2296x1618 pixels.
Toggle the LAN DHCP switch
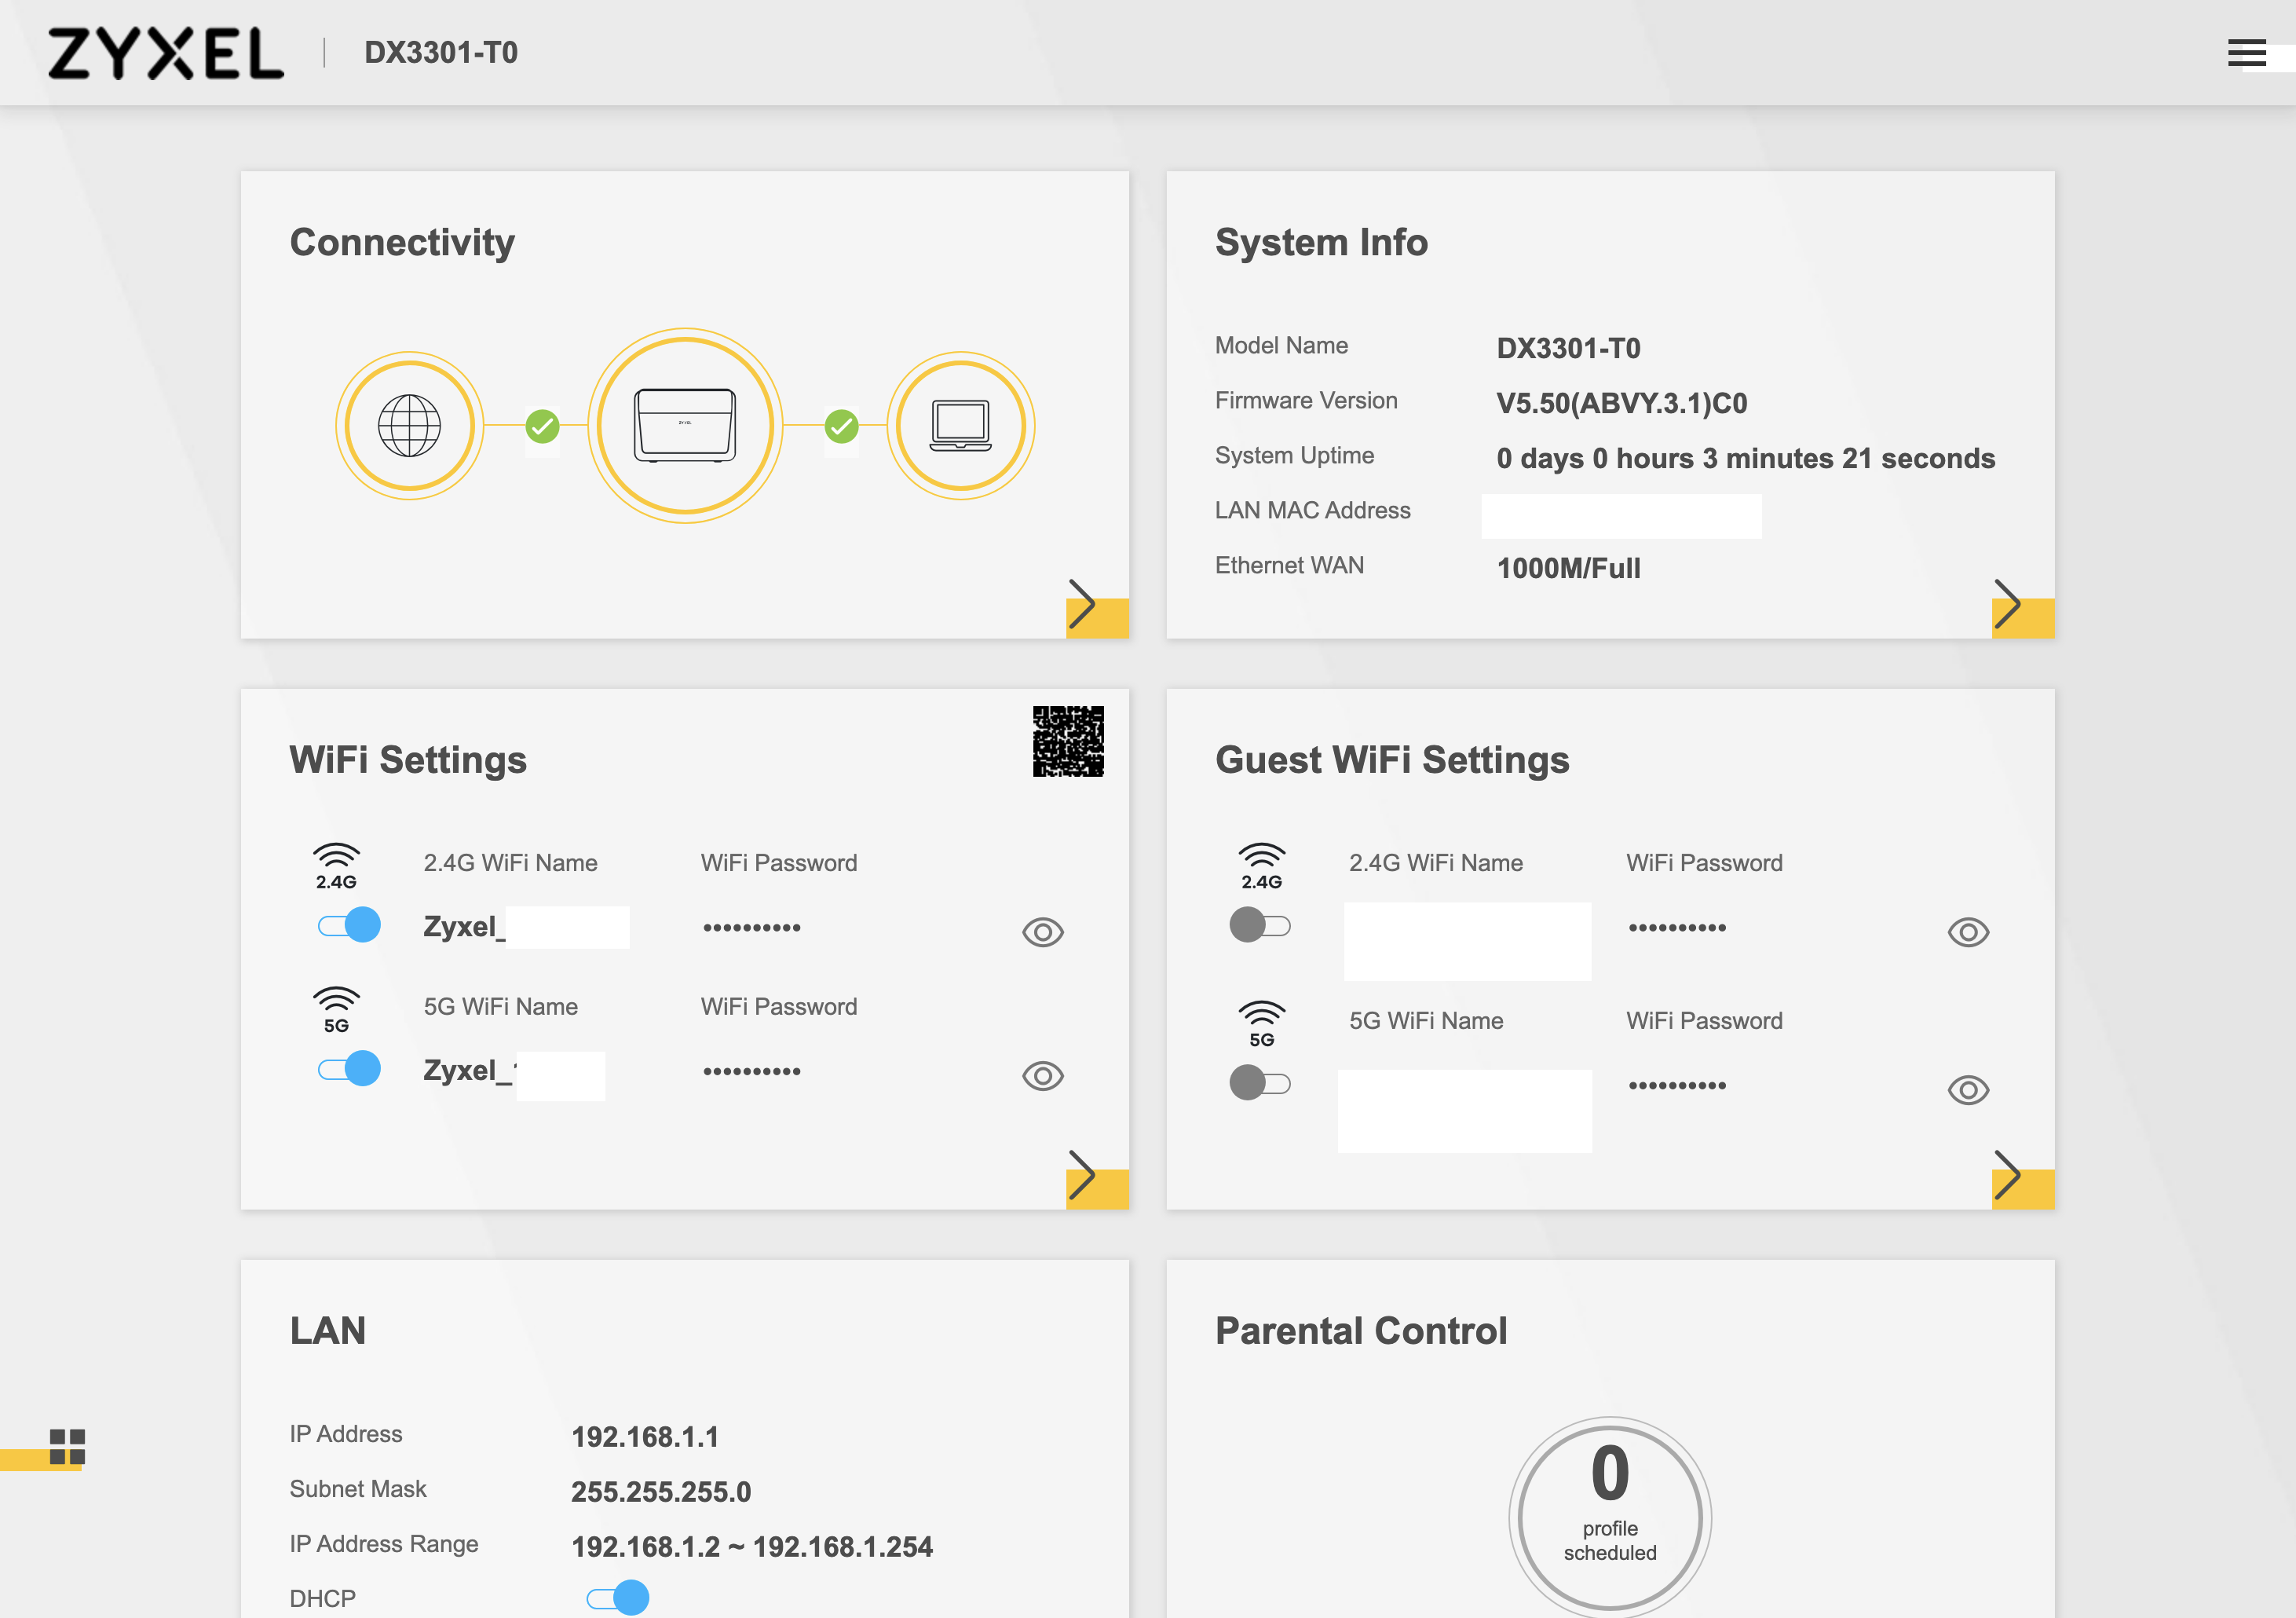(618, 1597)
